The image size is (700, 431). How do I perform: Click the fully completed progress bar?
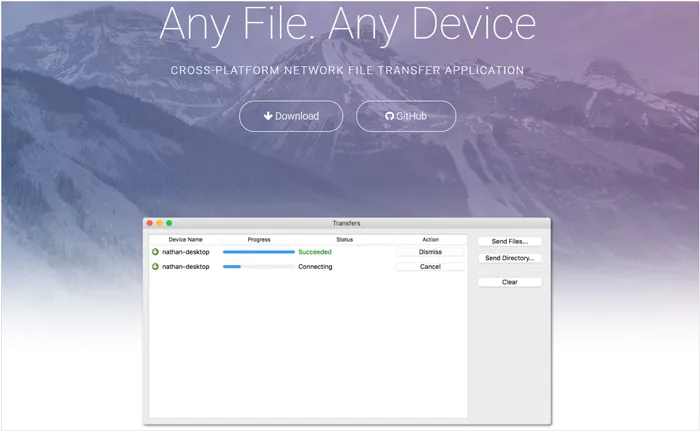point(259,252)
